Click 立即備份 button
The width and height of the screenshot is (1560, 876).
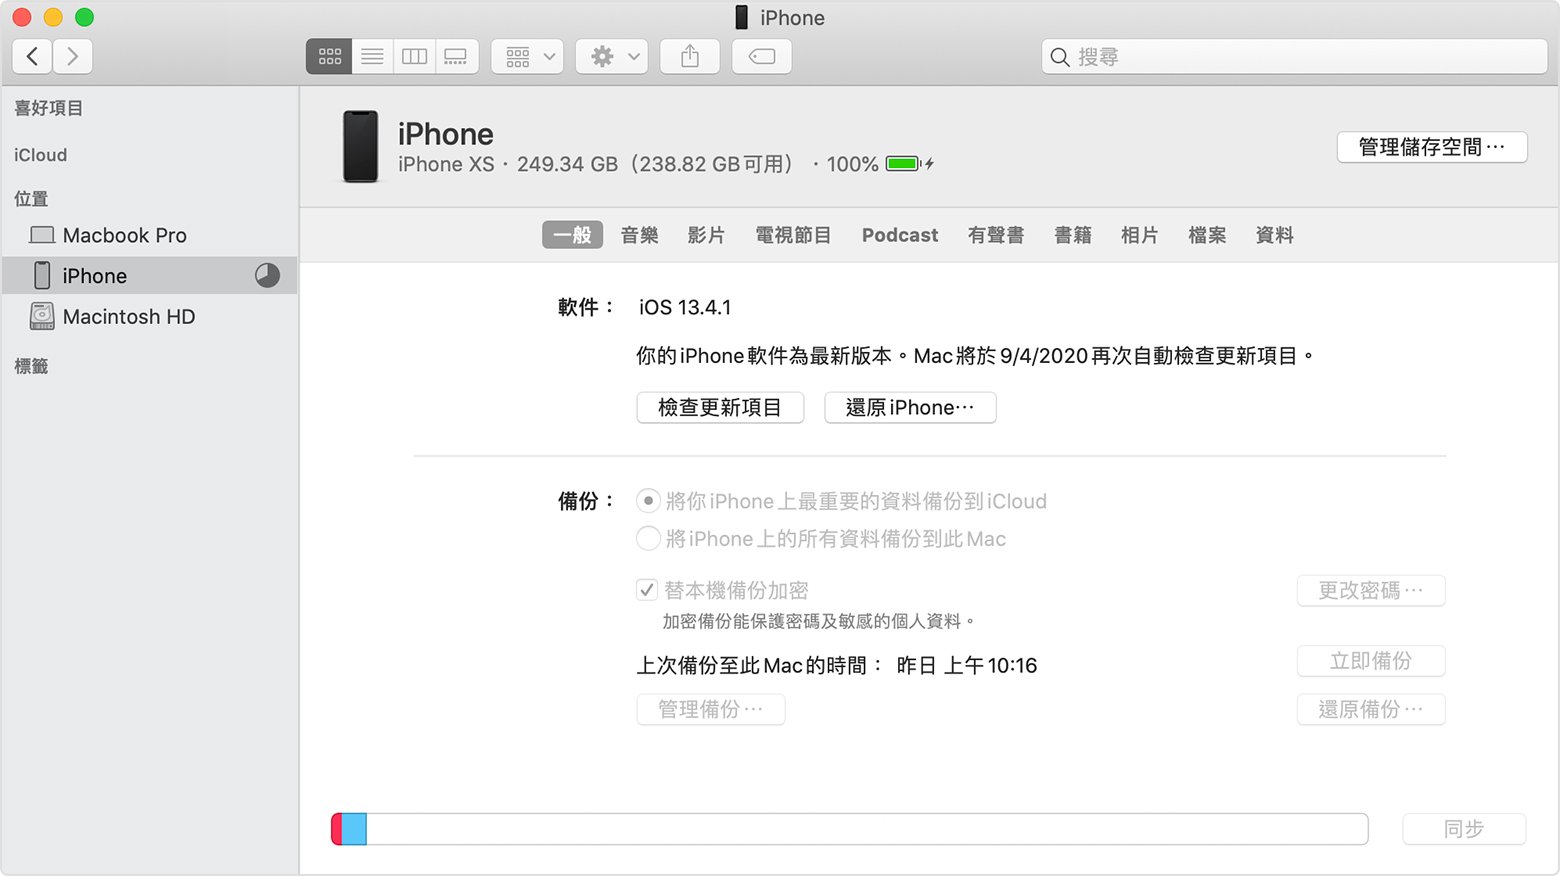pyautogui.click(x=1371, y=661)
